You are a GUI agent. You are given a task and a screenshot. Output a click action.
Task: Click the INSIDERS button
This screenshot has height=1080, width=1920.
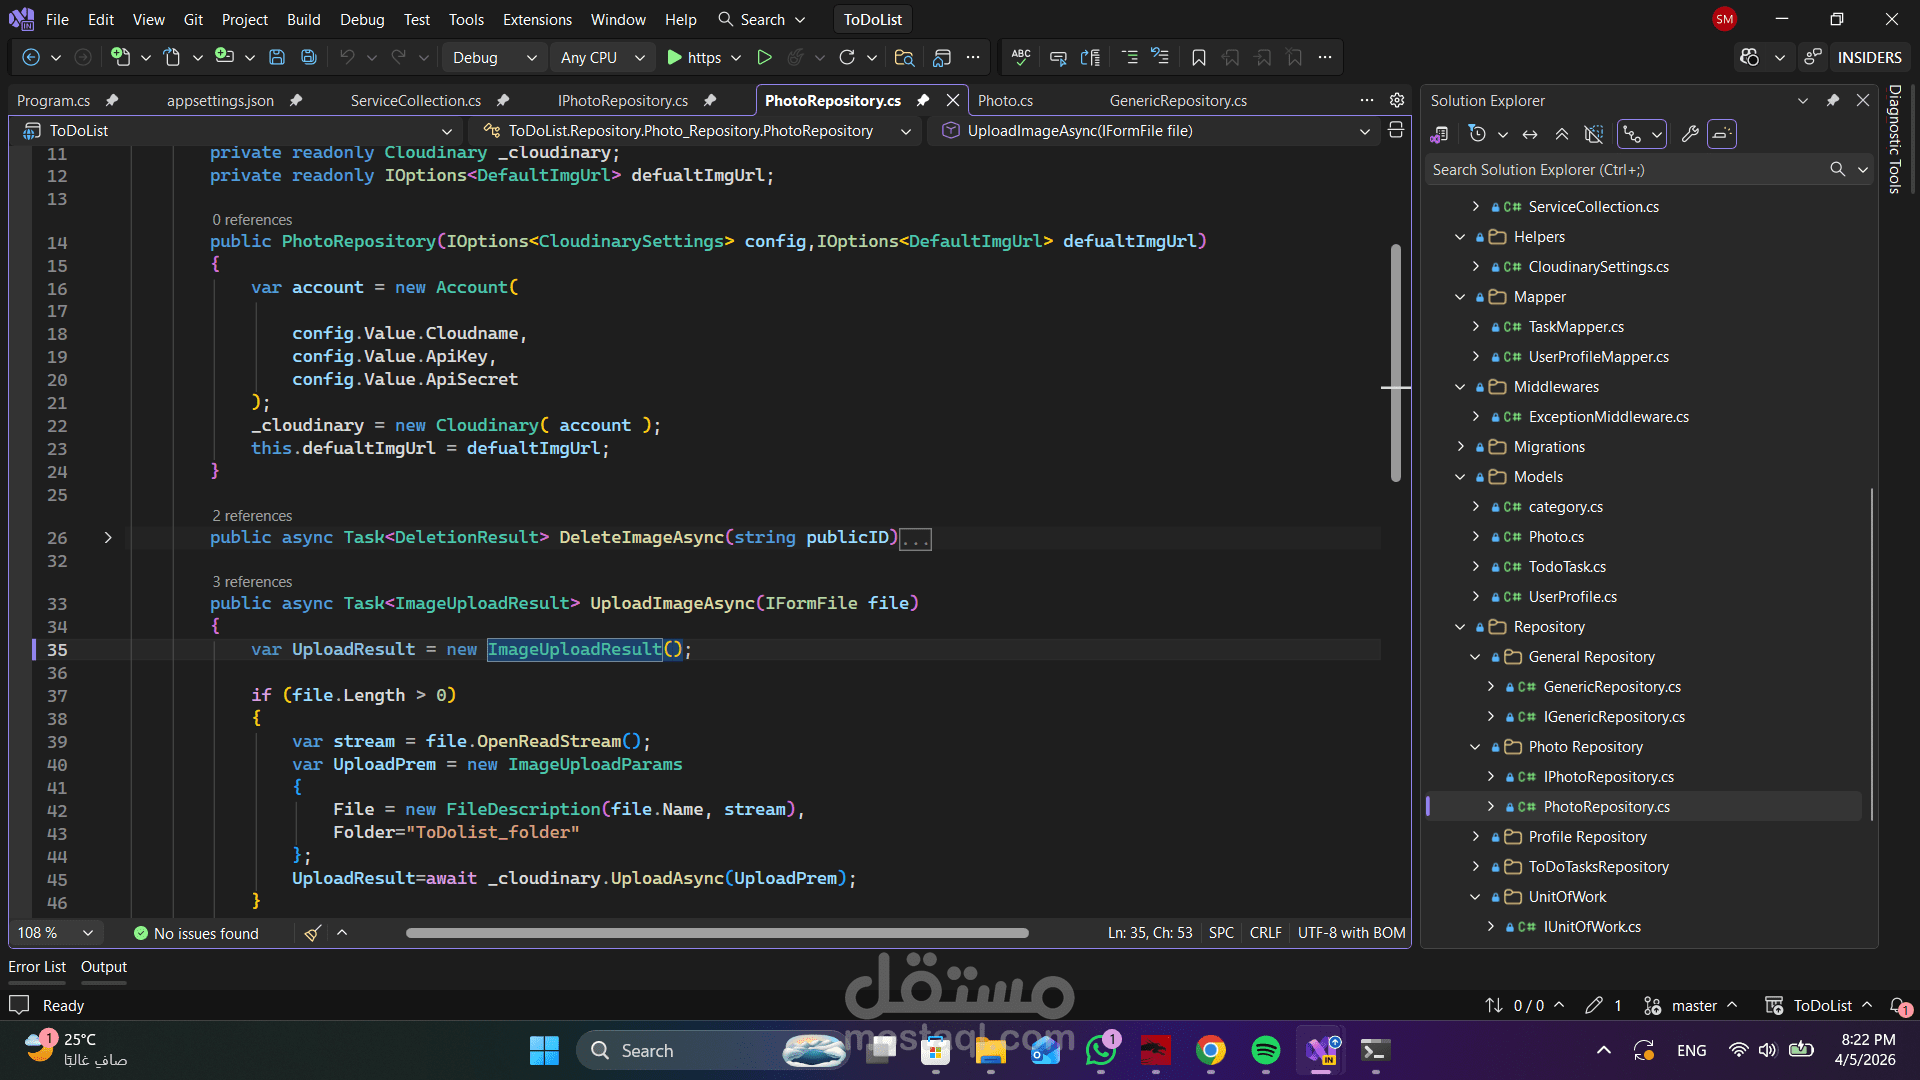(1869, 58)
